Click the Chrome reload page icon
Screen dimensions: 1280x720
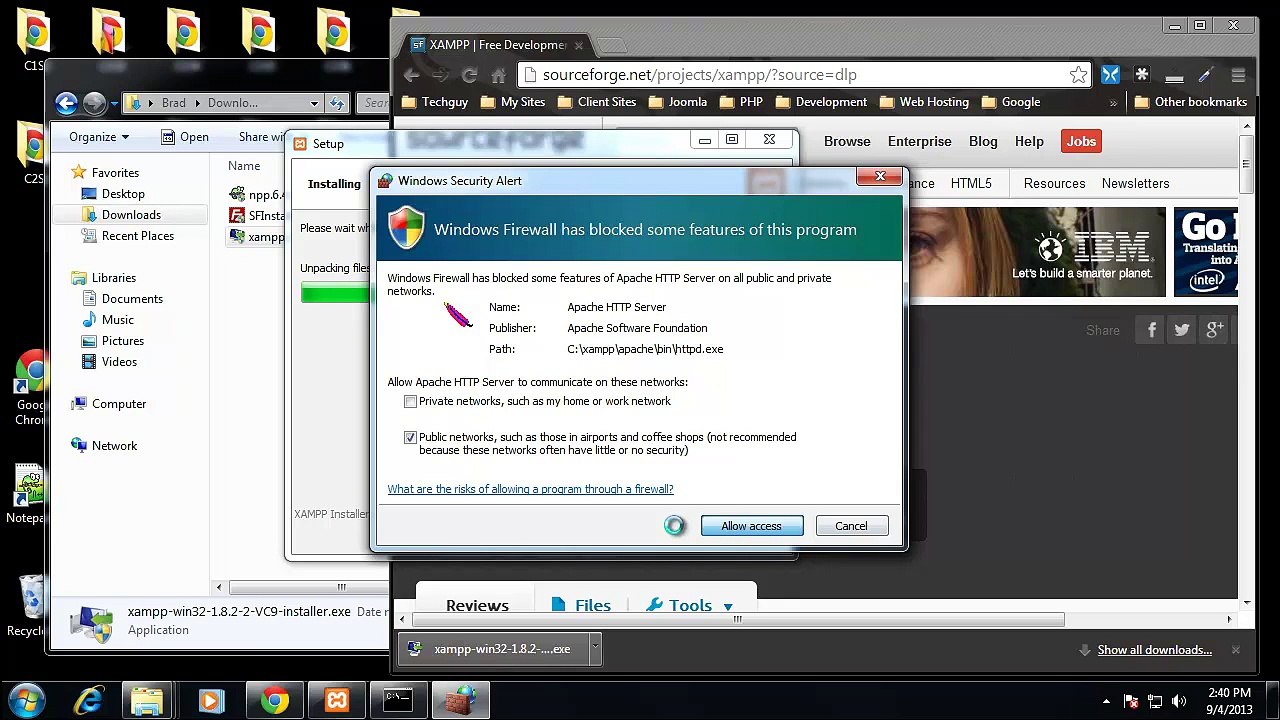pyautogui.click(x=469, y=75)
